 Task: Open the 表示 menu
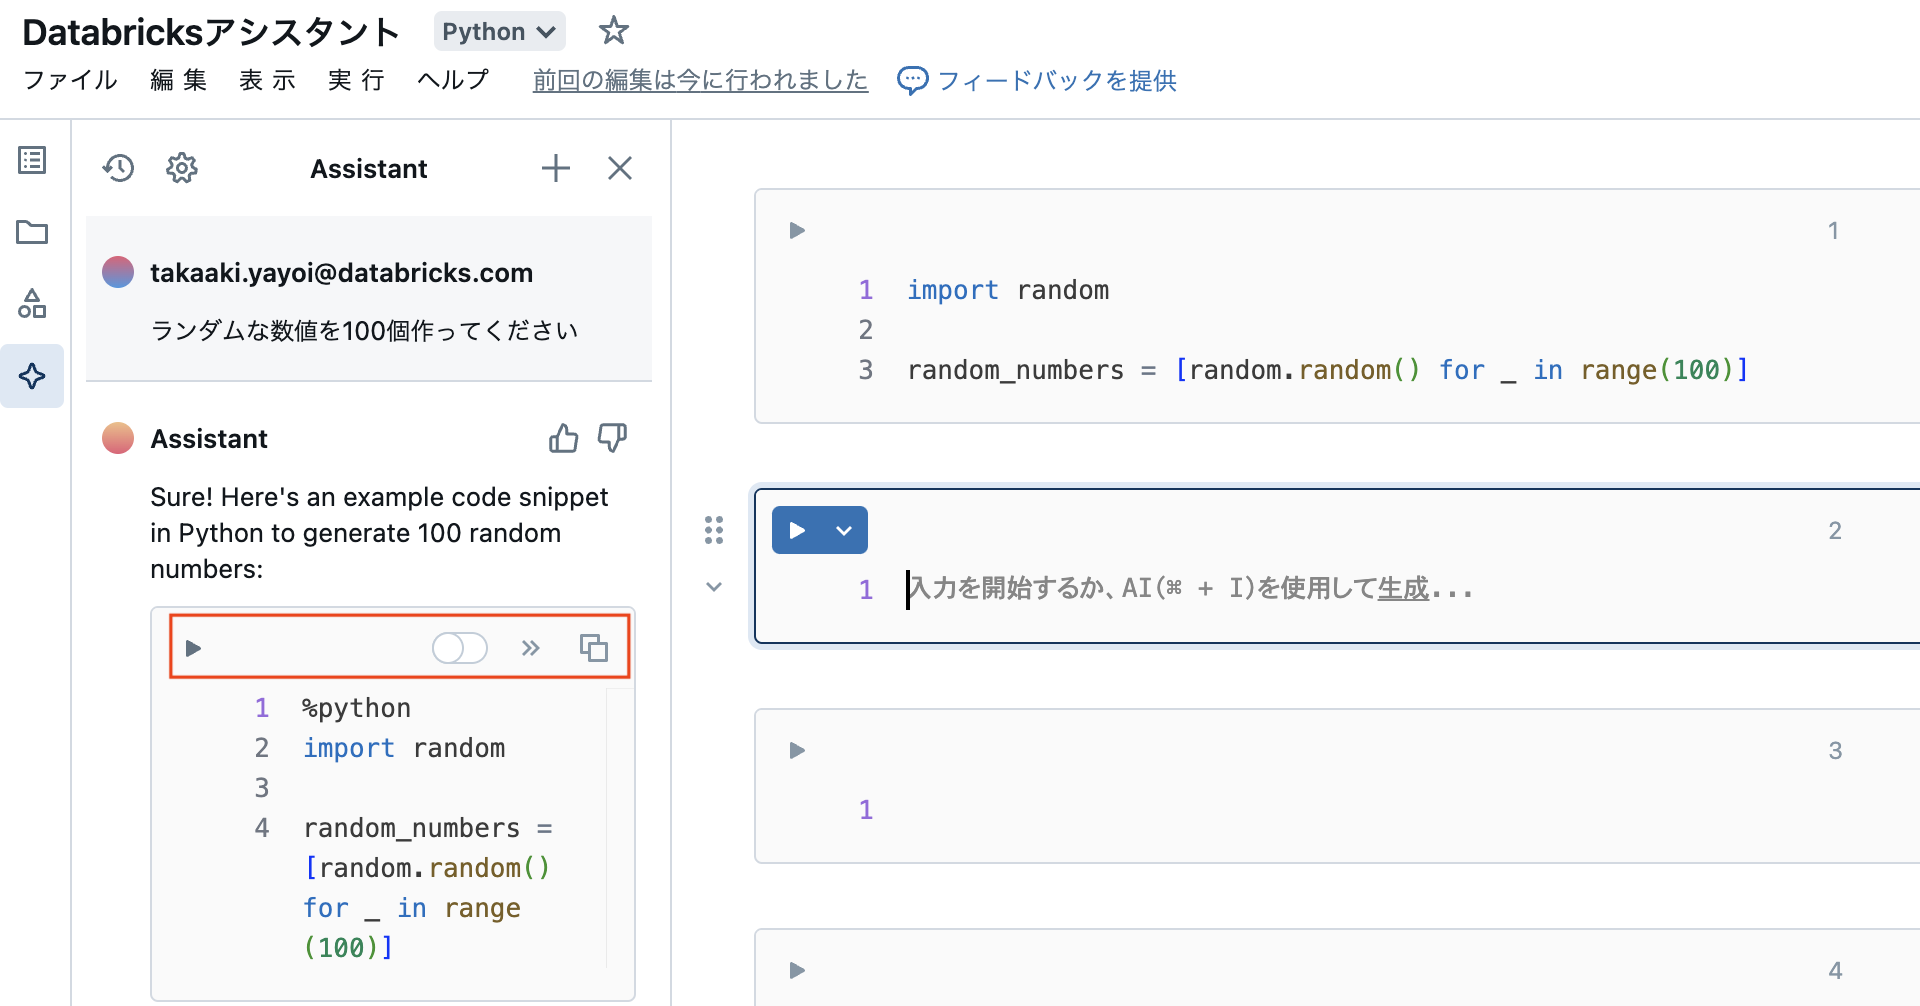[x=267, y=80]
